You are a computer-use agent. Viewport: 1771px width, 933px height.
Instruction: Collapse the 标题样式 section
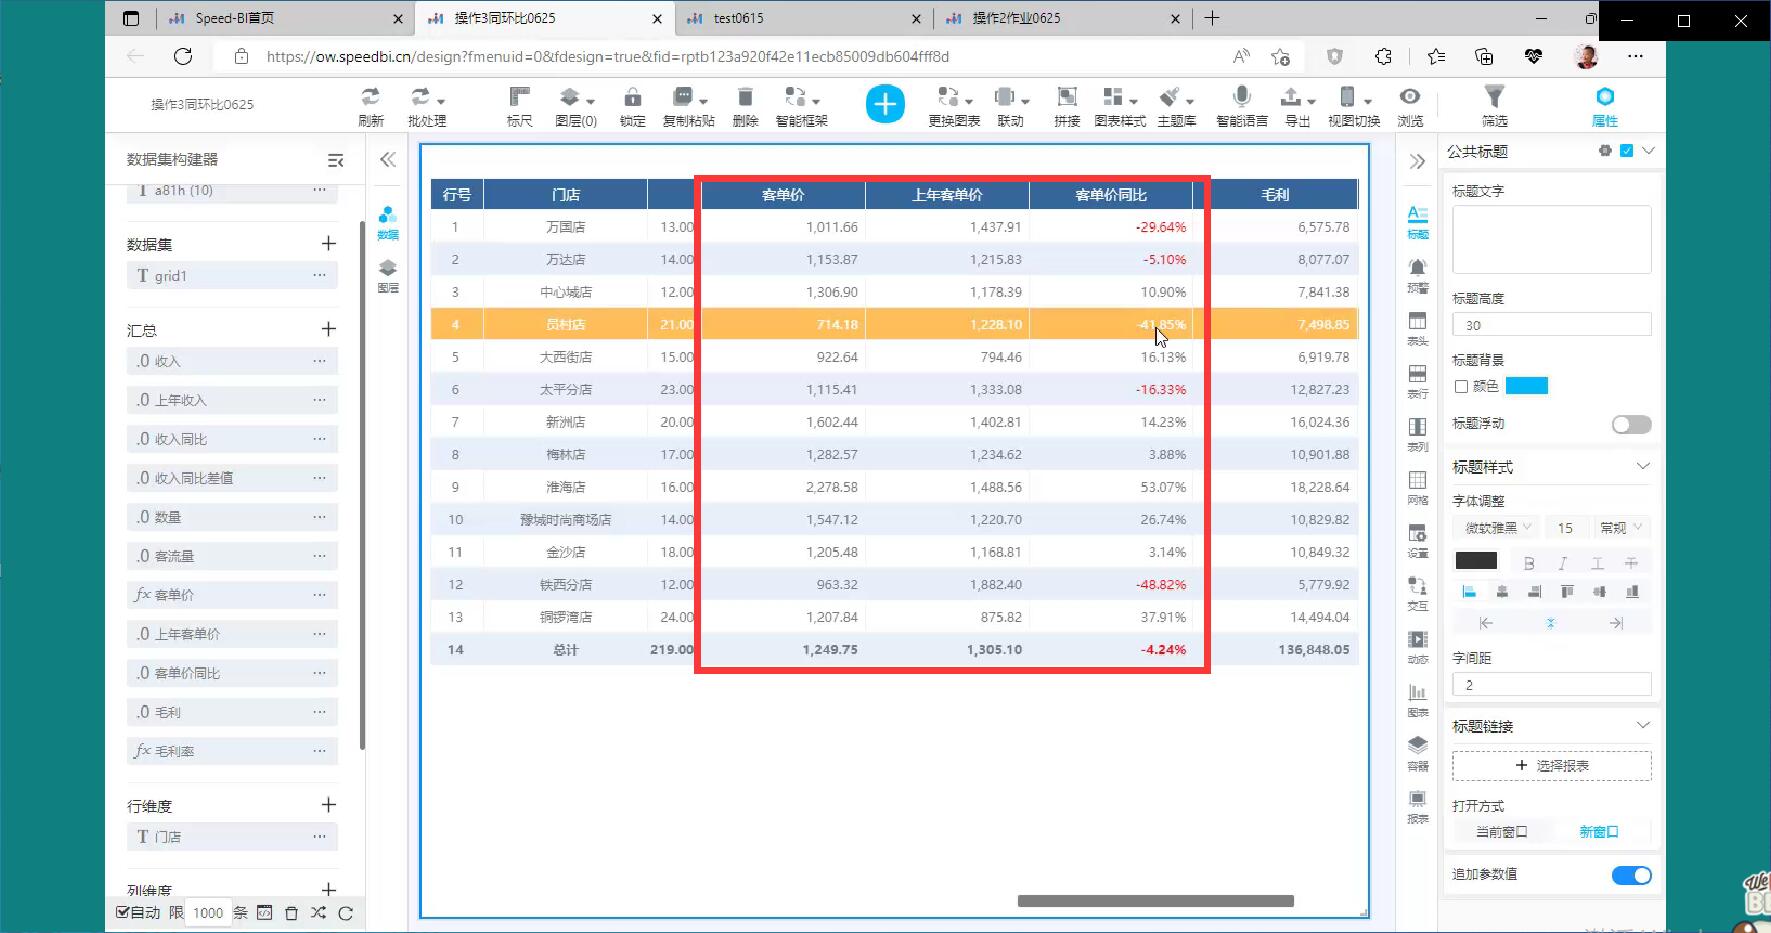[1642, 467]
